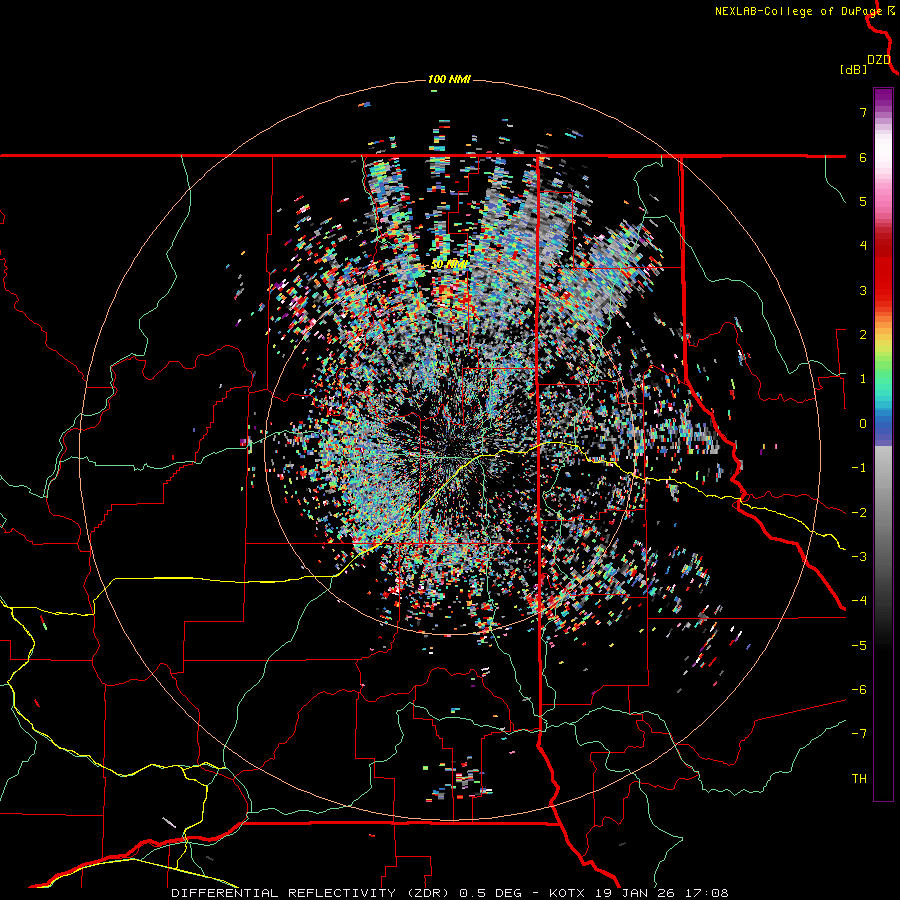Click the 2 tick on the dB scale
This screenshot has width=900, height=900.
coord(863,334)
